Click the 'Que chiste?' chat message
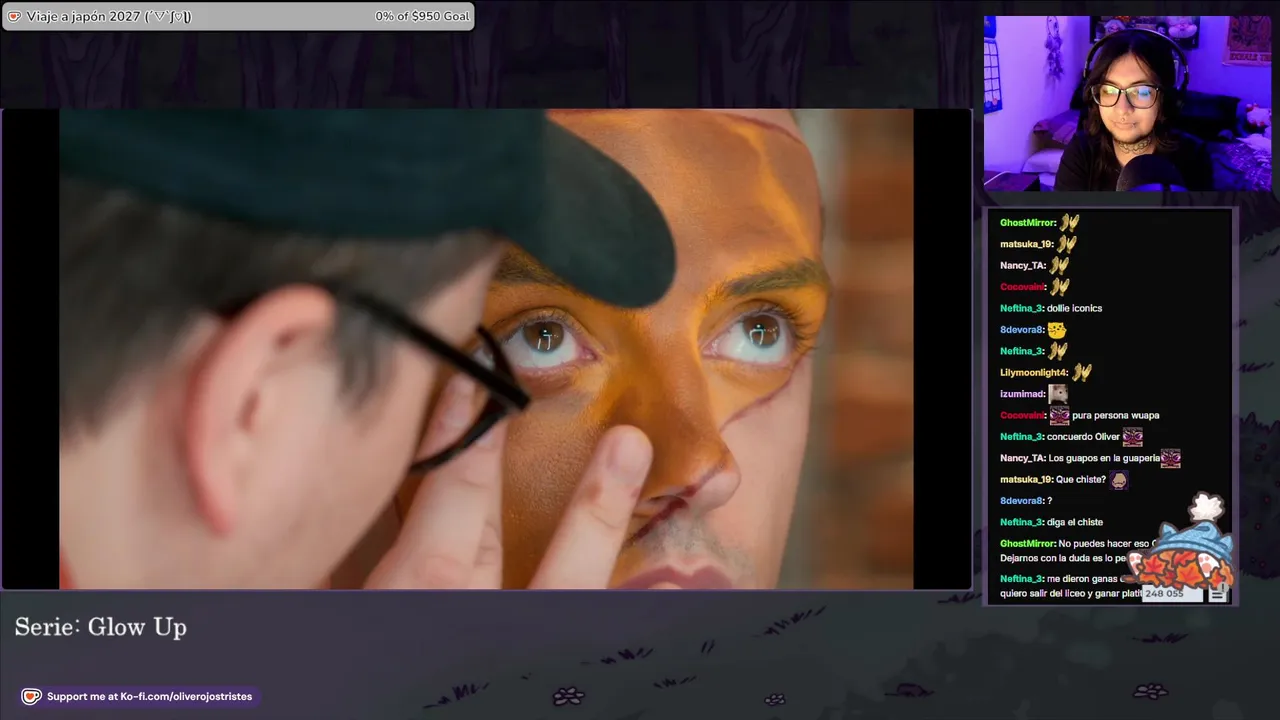This screenshot has height=720, width=1280. (1081, 480)
